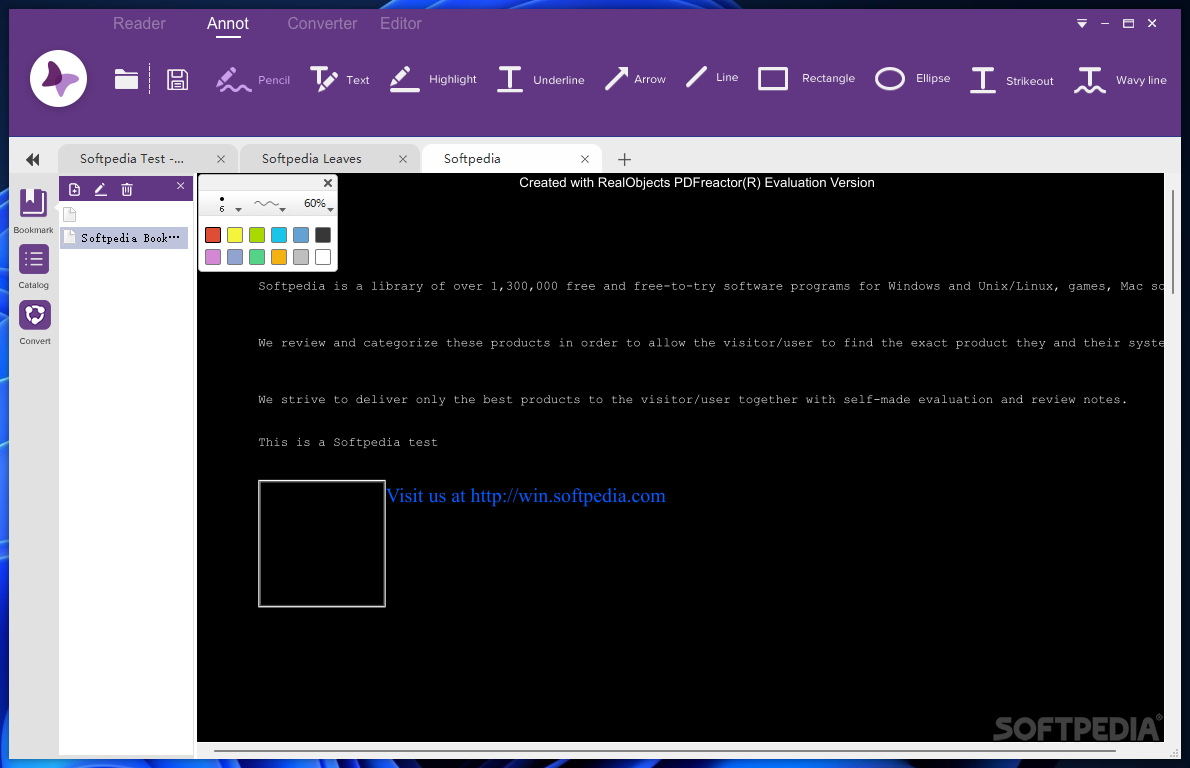Viewport: 1190px width, 768px height.
Task: Close the pencil color popup
Action: point(328,183)
